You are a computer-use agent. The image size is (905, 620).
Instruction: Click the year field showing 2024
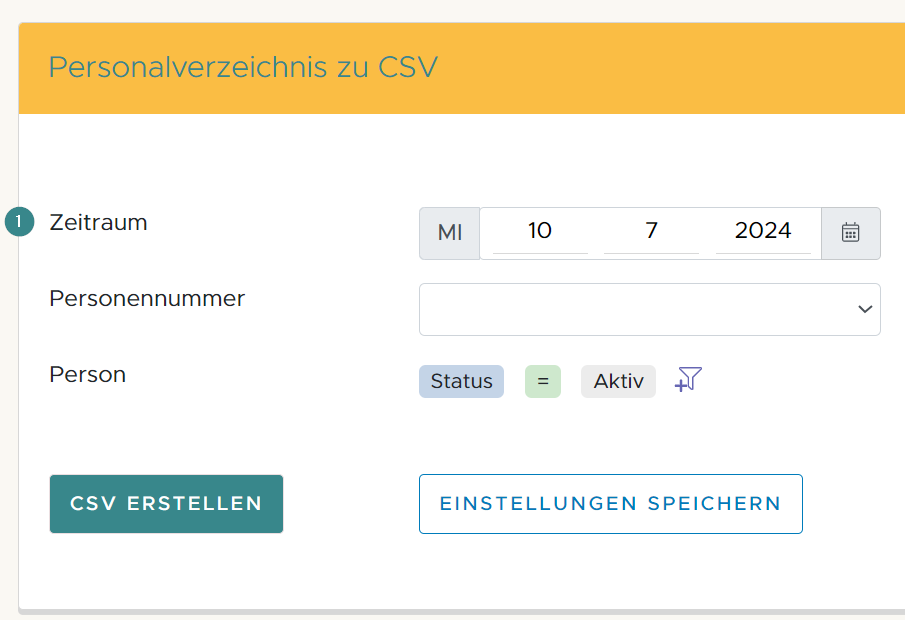coord(764,231)
